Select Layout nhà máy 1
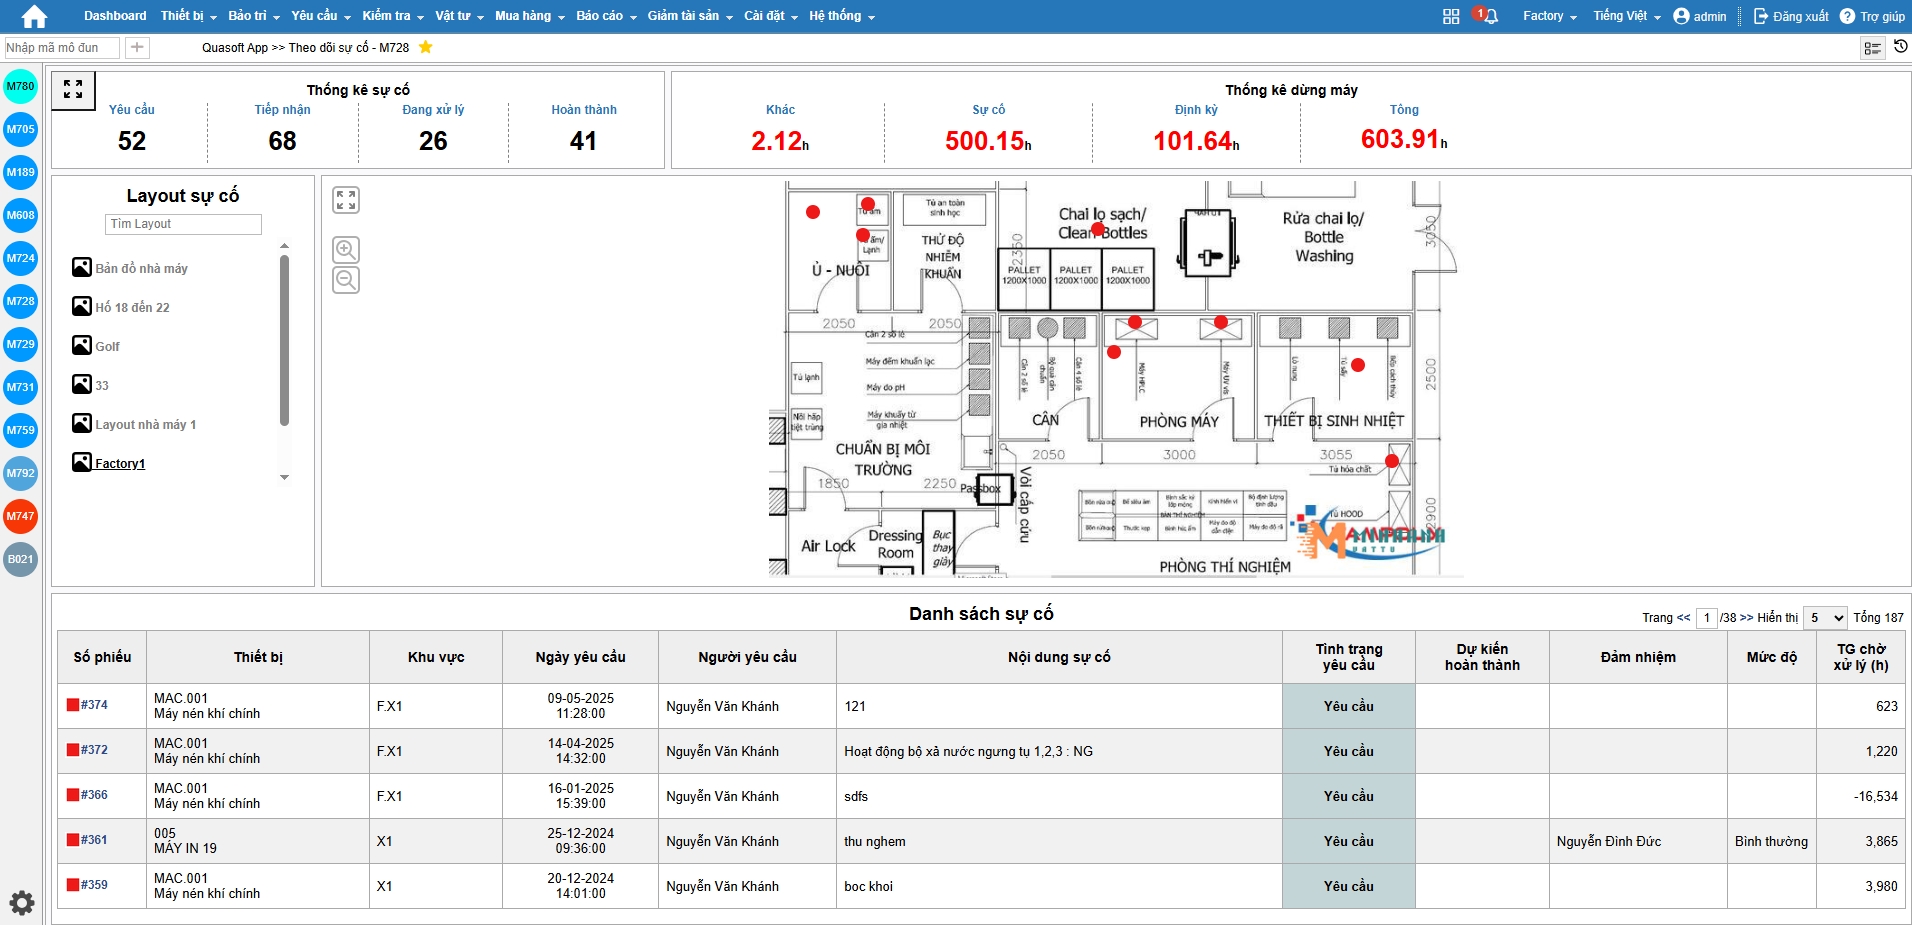The width and height of the screenshot is (1912, 925). (x=134, y=424)
